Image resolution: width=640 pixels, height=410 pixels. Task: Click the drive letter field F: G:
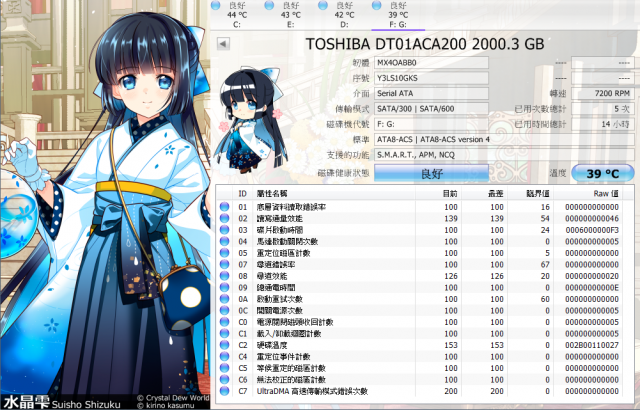pyautogui.click(x=431, y=124)
